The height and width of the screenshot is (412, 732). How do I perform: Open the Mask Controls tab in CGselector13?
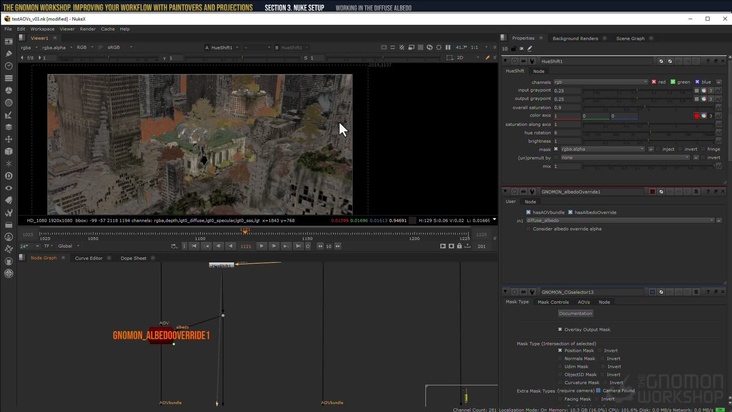click(553, 302)
